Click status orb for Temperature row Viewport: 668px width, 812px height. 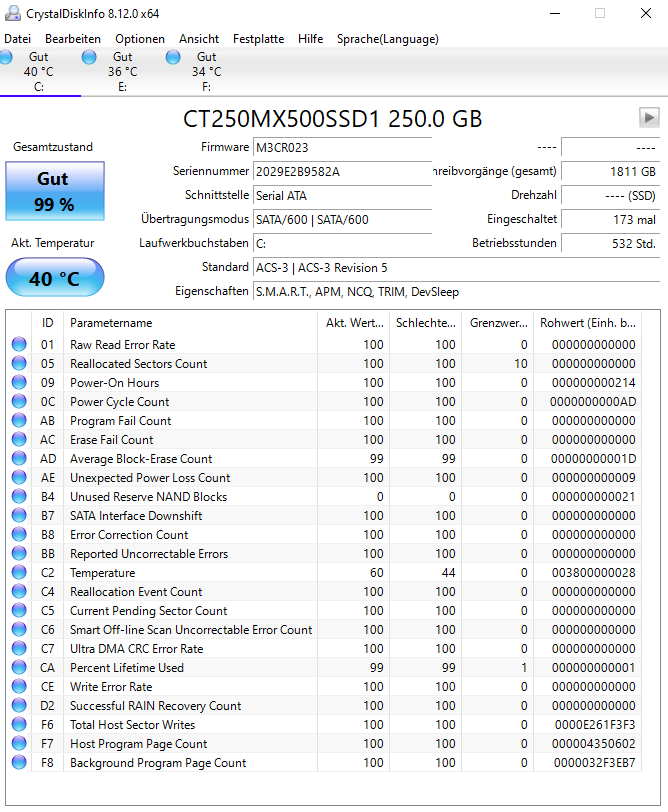(19, 572)
